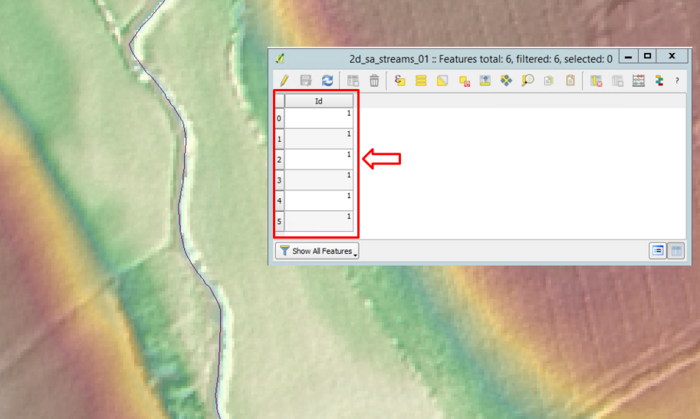
Task: Open the Show All Features filter dropdown
Action: tap(317, 251)
